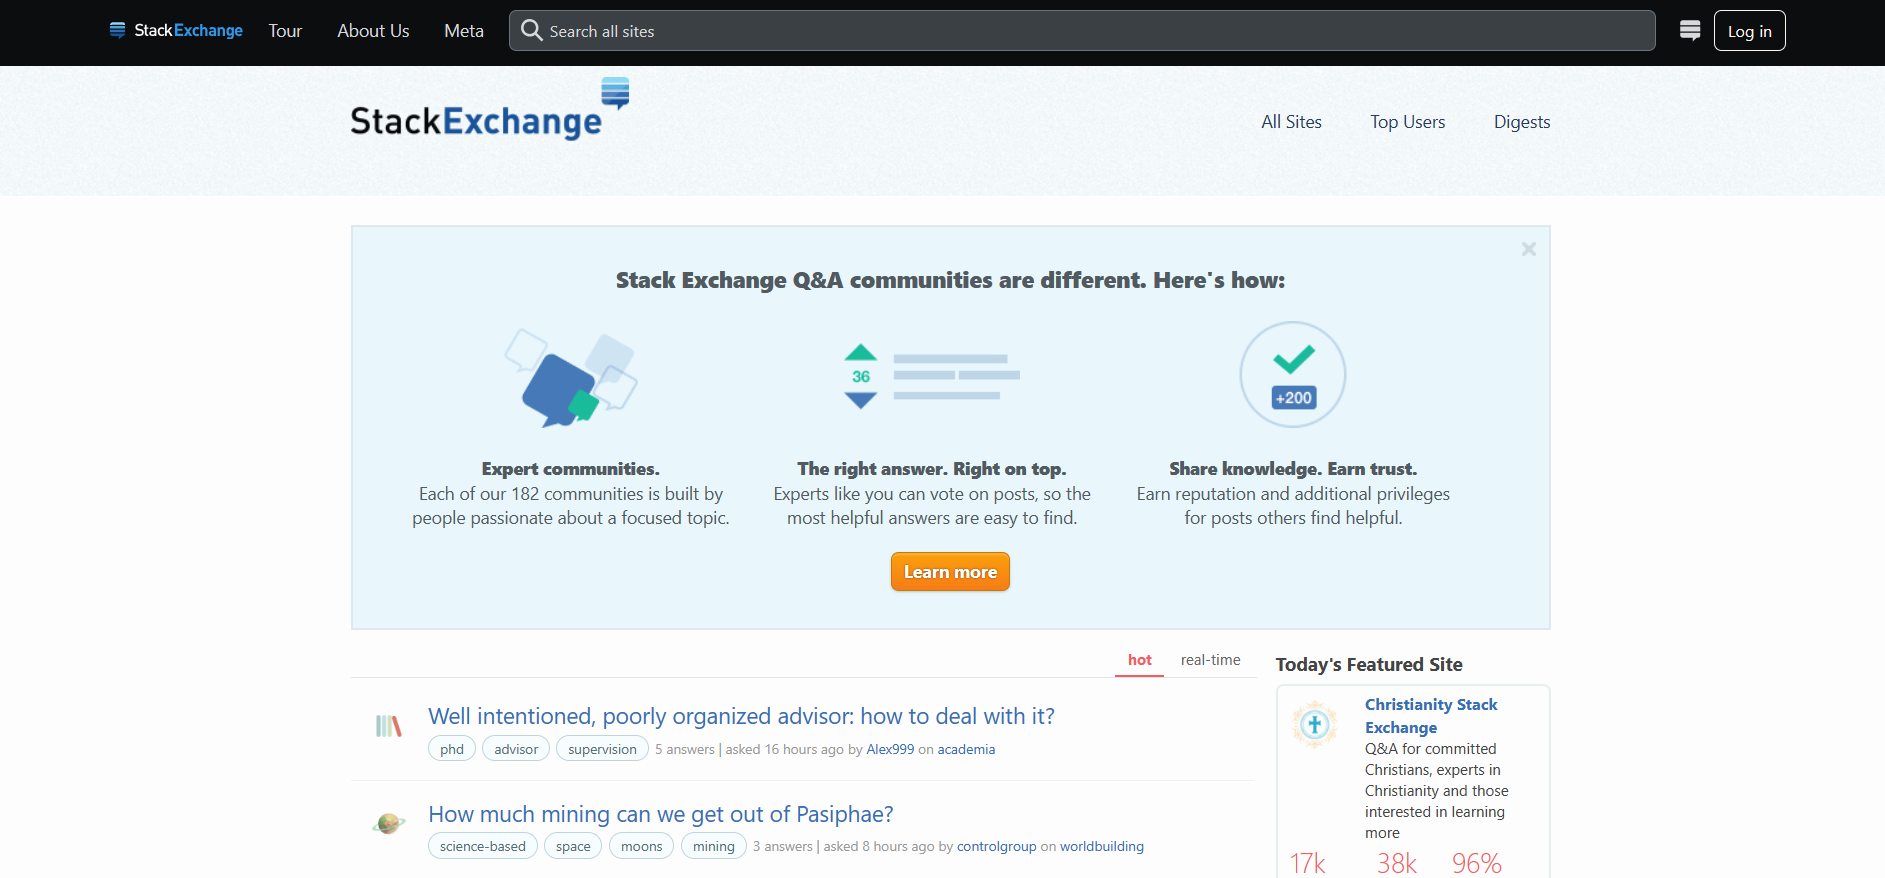The width and height of the screenshot is (1885, 878).
Task: Open the All Sites page
Action: point(1291,122)
